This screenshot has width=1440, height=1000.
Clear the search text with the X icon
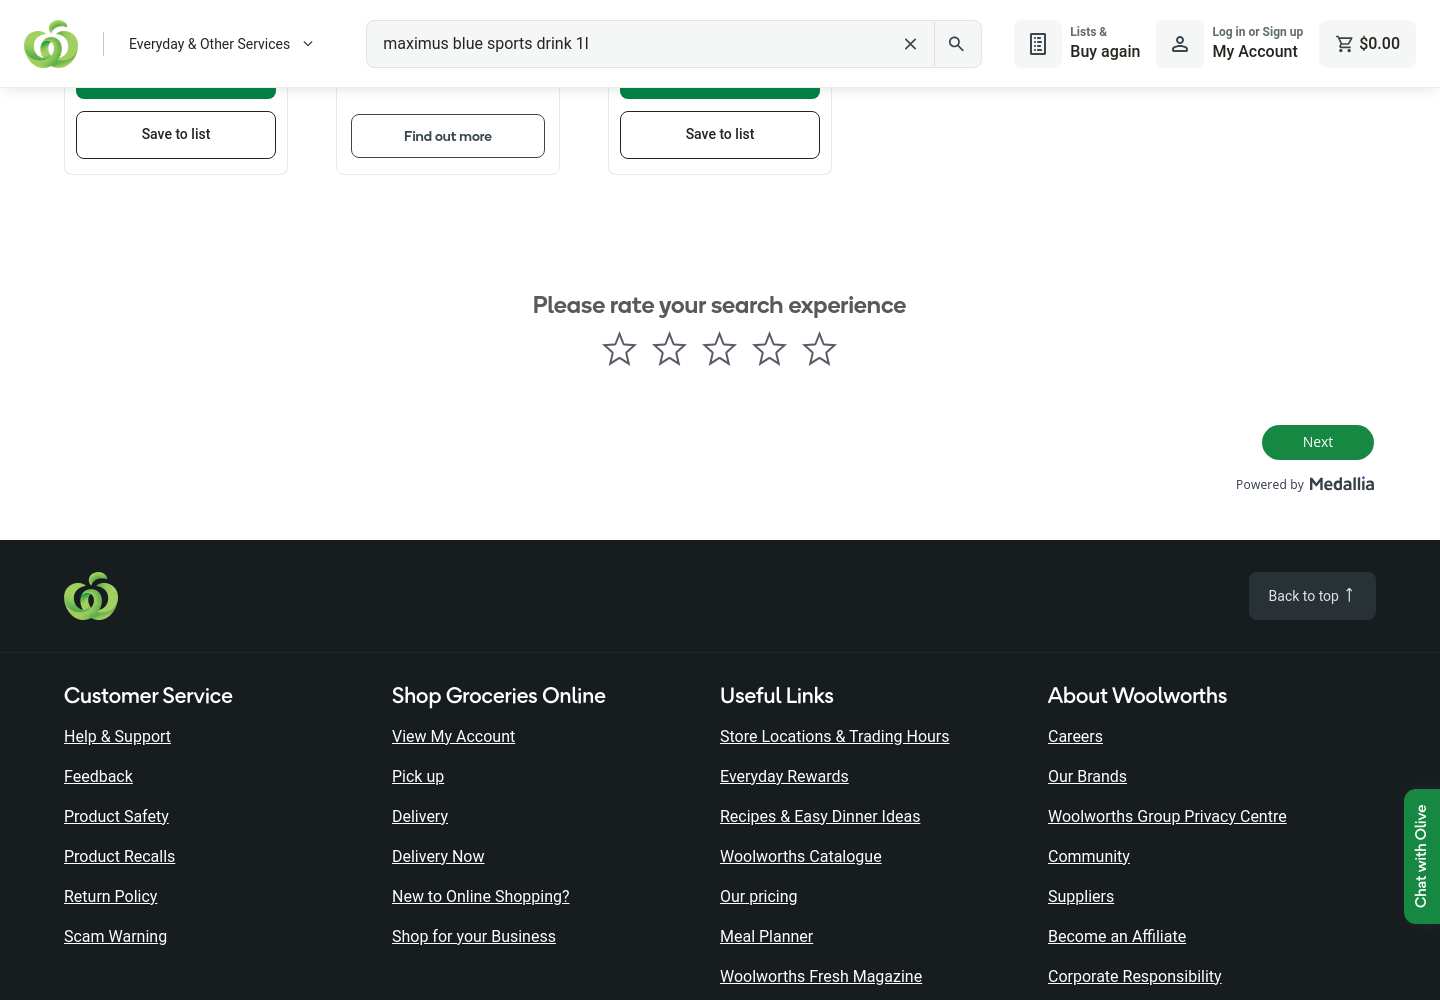(910, 44)
